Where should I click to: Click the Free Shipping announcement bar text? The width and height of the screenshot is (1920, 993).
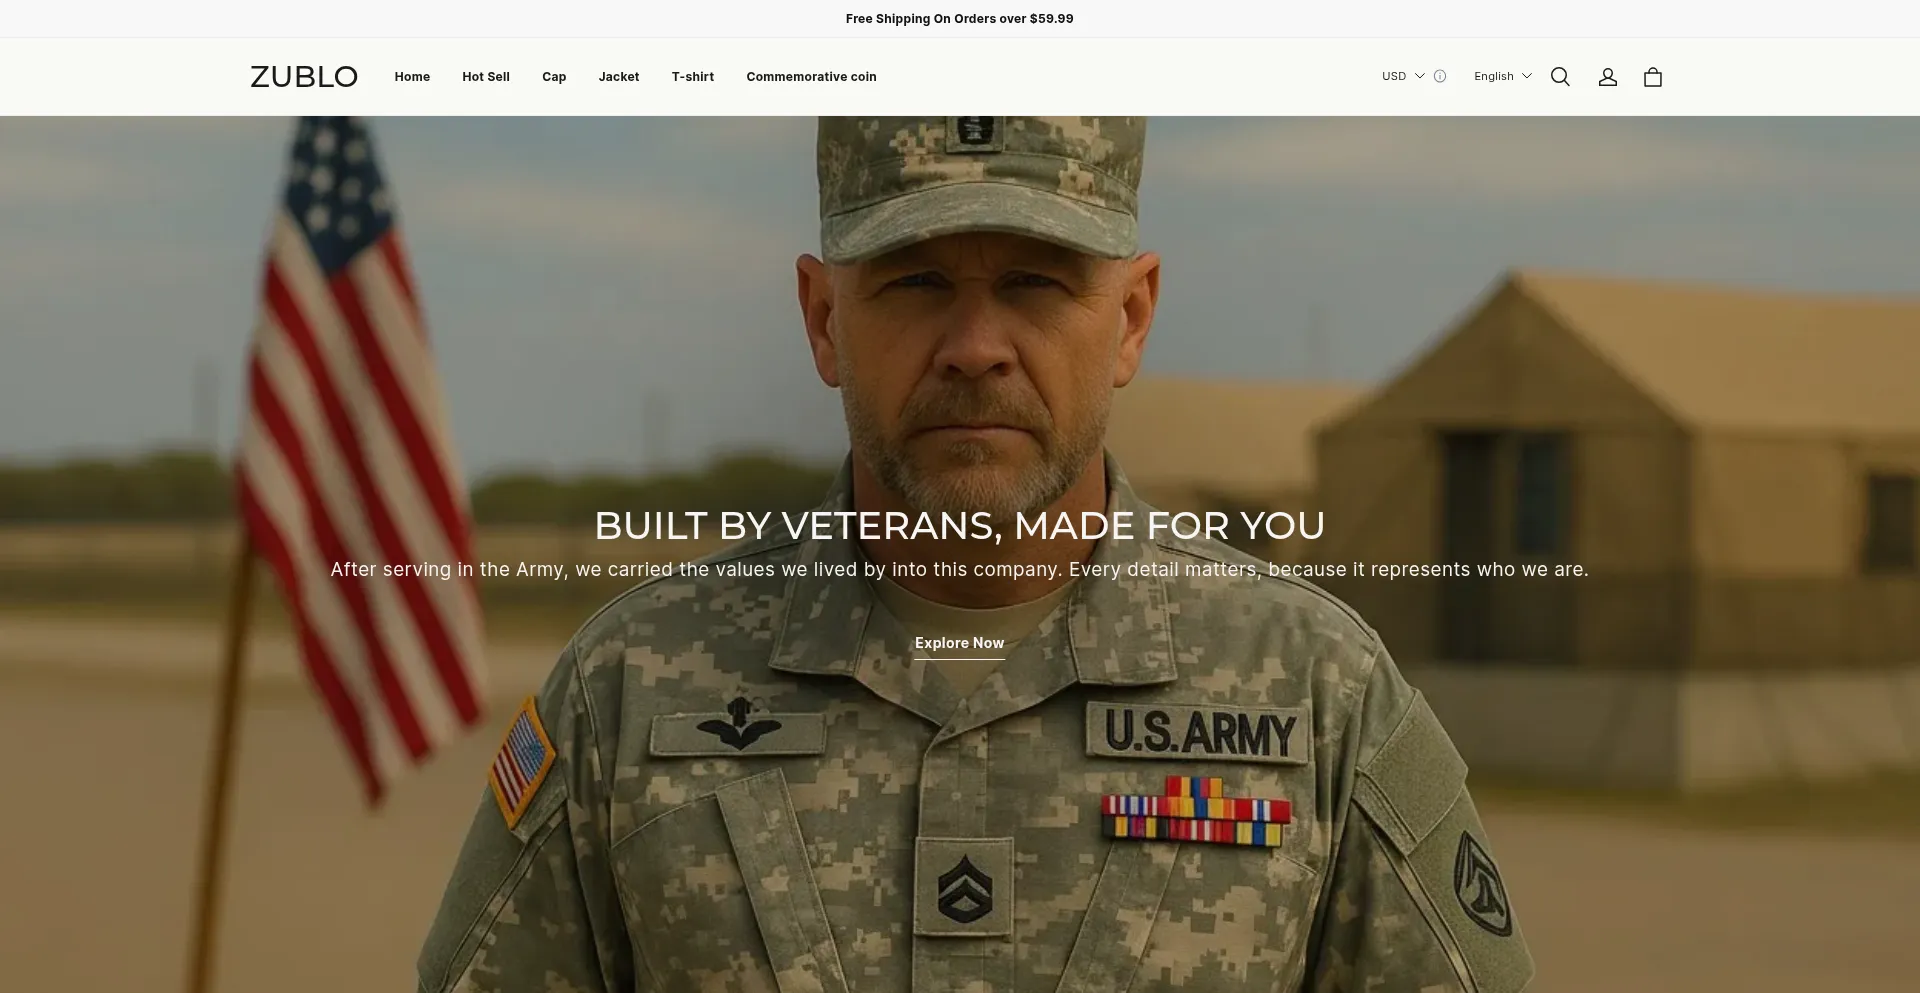[x=960, y=19]
